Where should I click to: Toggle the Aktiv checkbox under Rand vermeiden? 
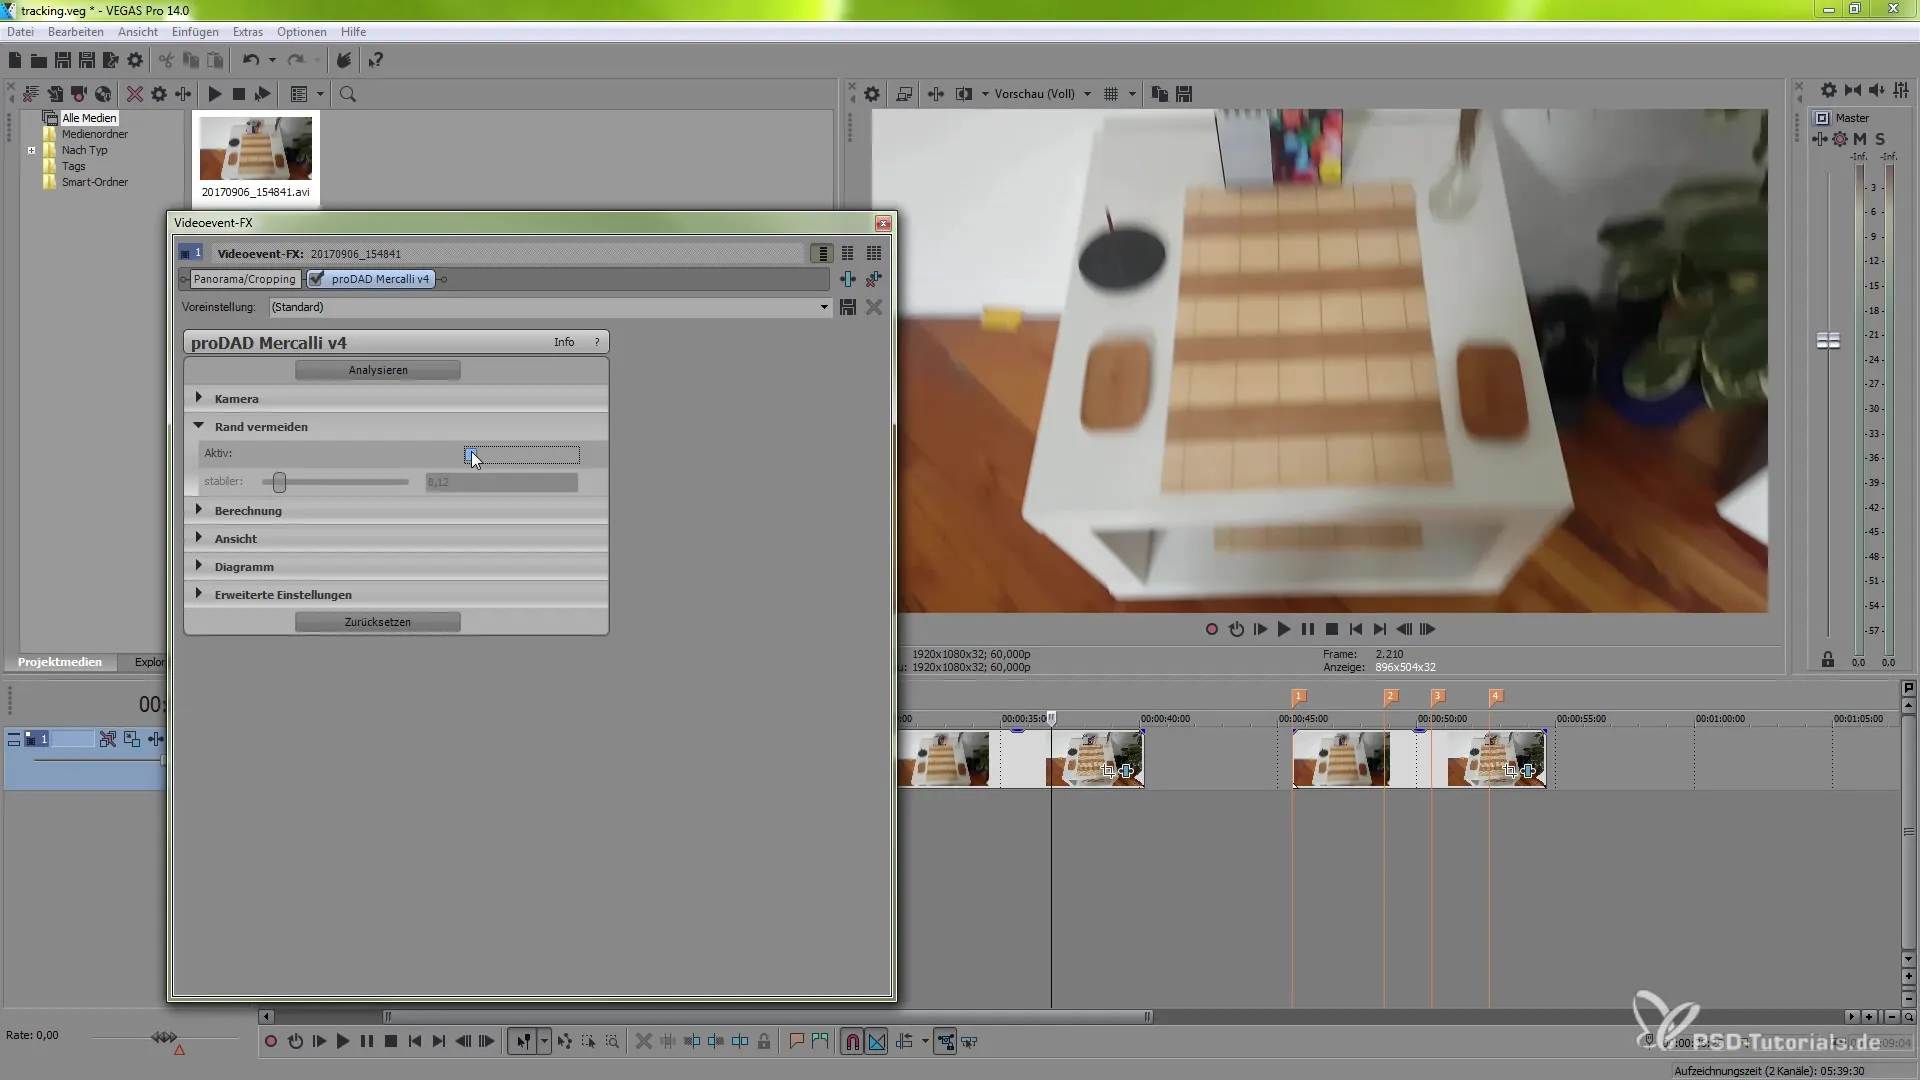(x=471, y=454)
